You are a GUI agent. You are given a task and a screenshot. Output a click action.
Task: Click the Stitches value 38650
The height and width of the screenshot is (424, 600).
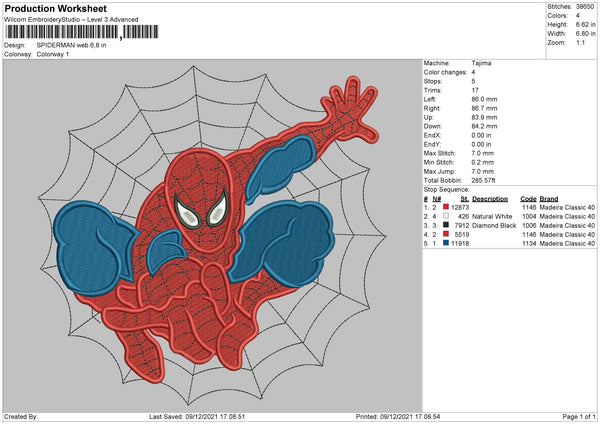pos(585,7)
